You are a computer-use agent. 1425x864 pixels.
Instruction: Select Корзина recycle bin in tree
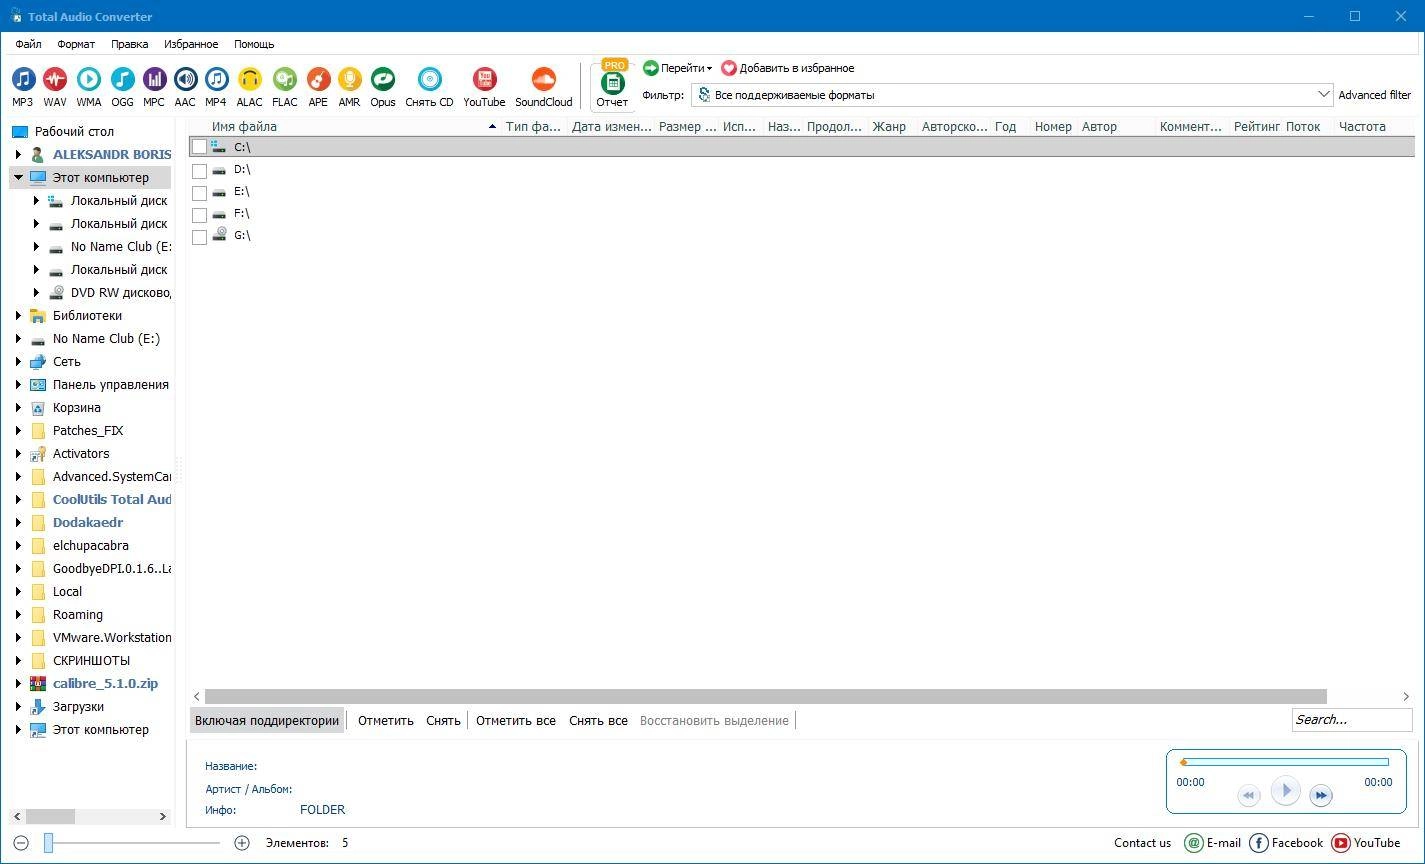coord(77,407)
